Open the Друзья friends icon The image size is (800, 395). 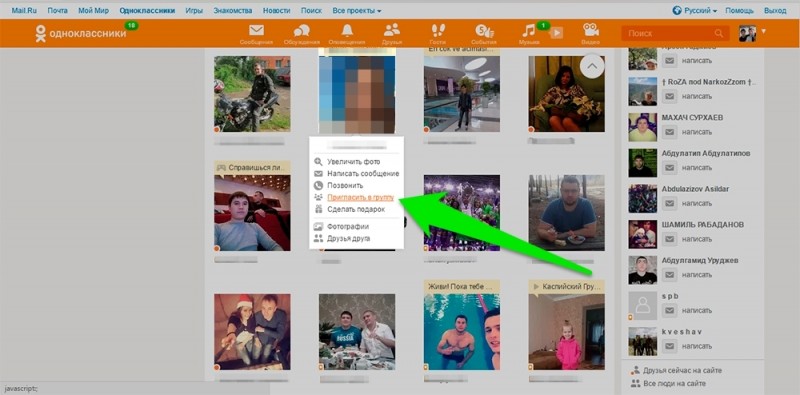point(392,30)
